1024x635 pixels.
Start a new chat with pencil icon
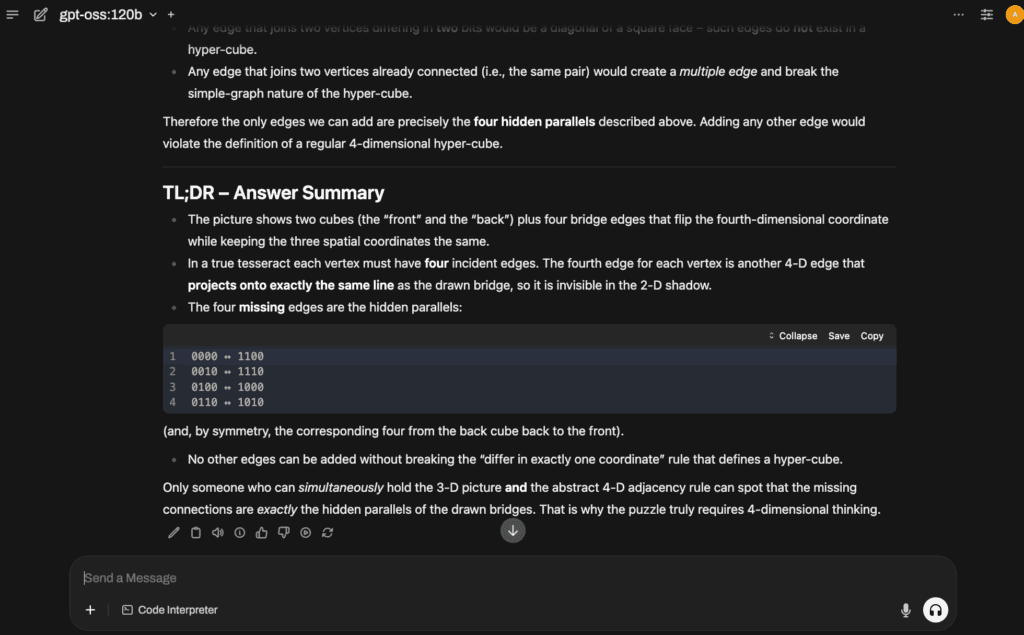[x=40, y=14]
